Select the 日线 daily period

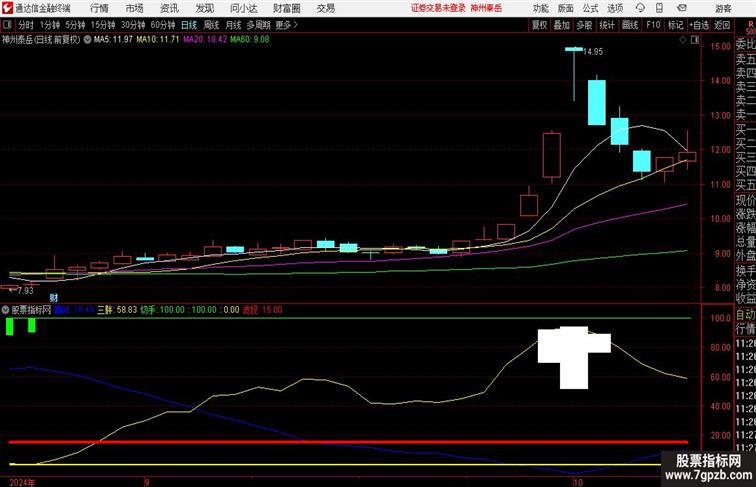189,25
